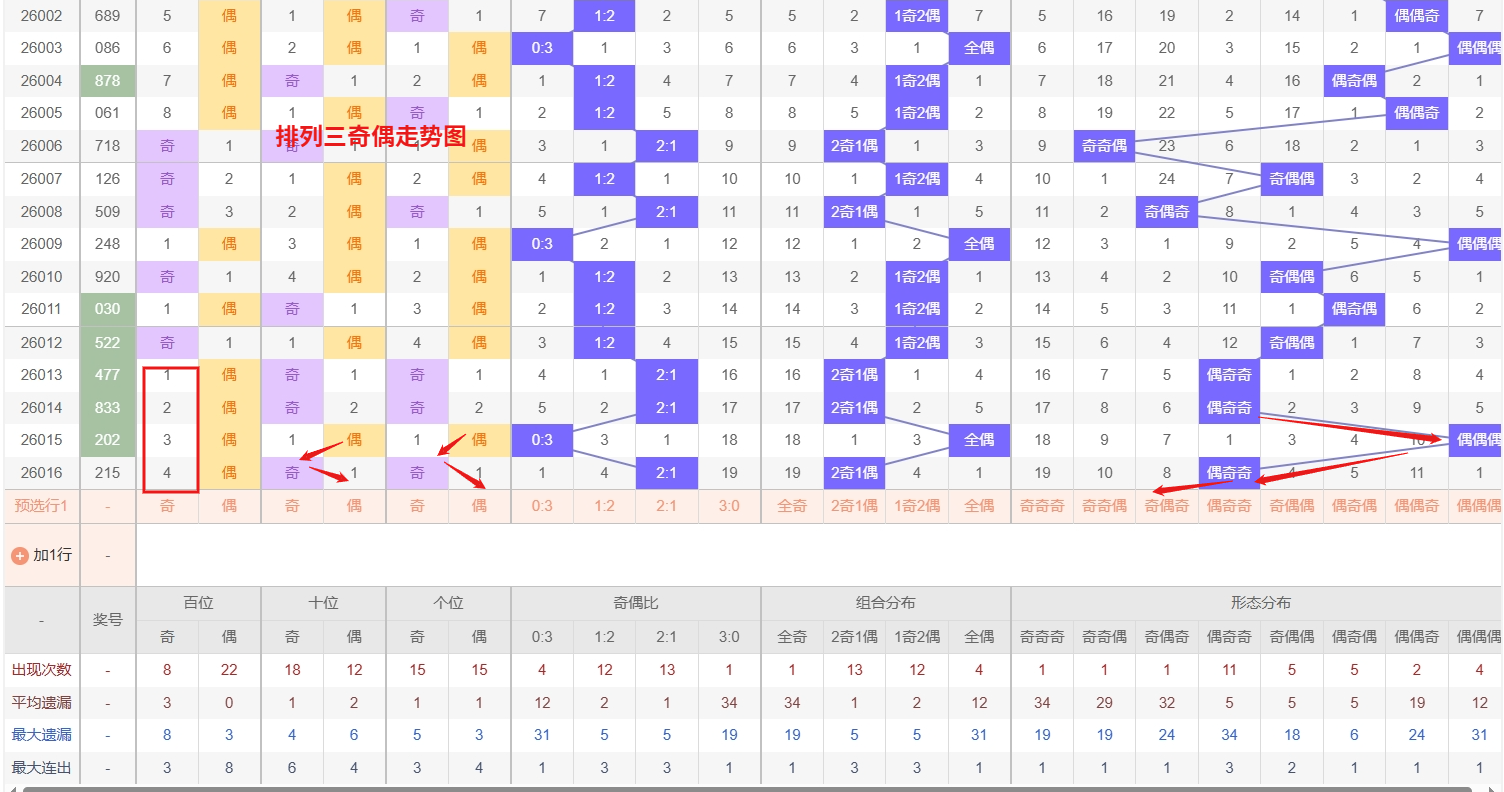Click the plus icon beside 加1行
The width and height of the screenshot is (1504, 792).
[x=19, y=555]
